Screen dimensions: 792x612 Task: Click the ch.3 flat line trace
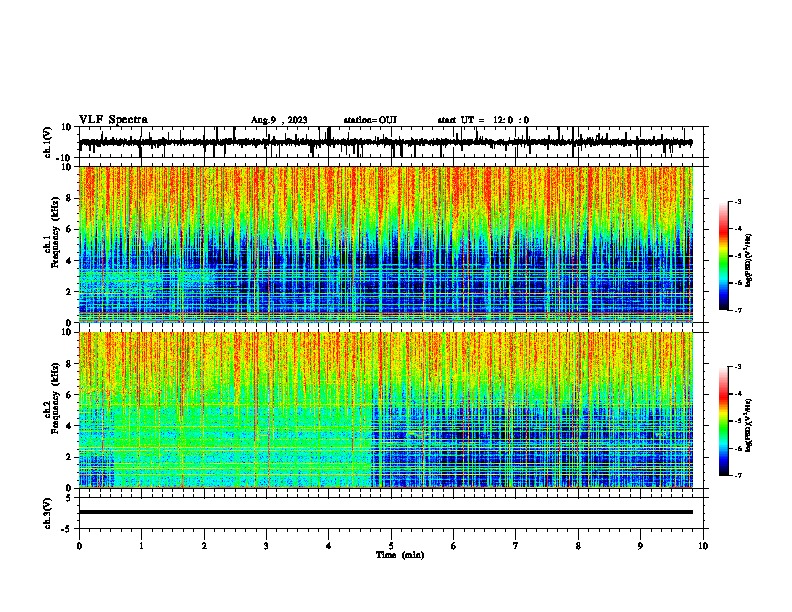click(386, 512)
